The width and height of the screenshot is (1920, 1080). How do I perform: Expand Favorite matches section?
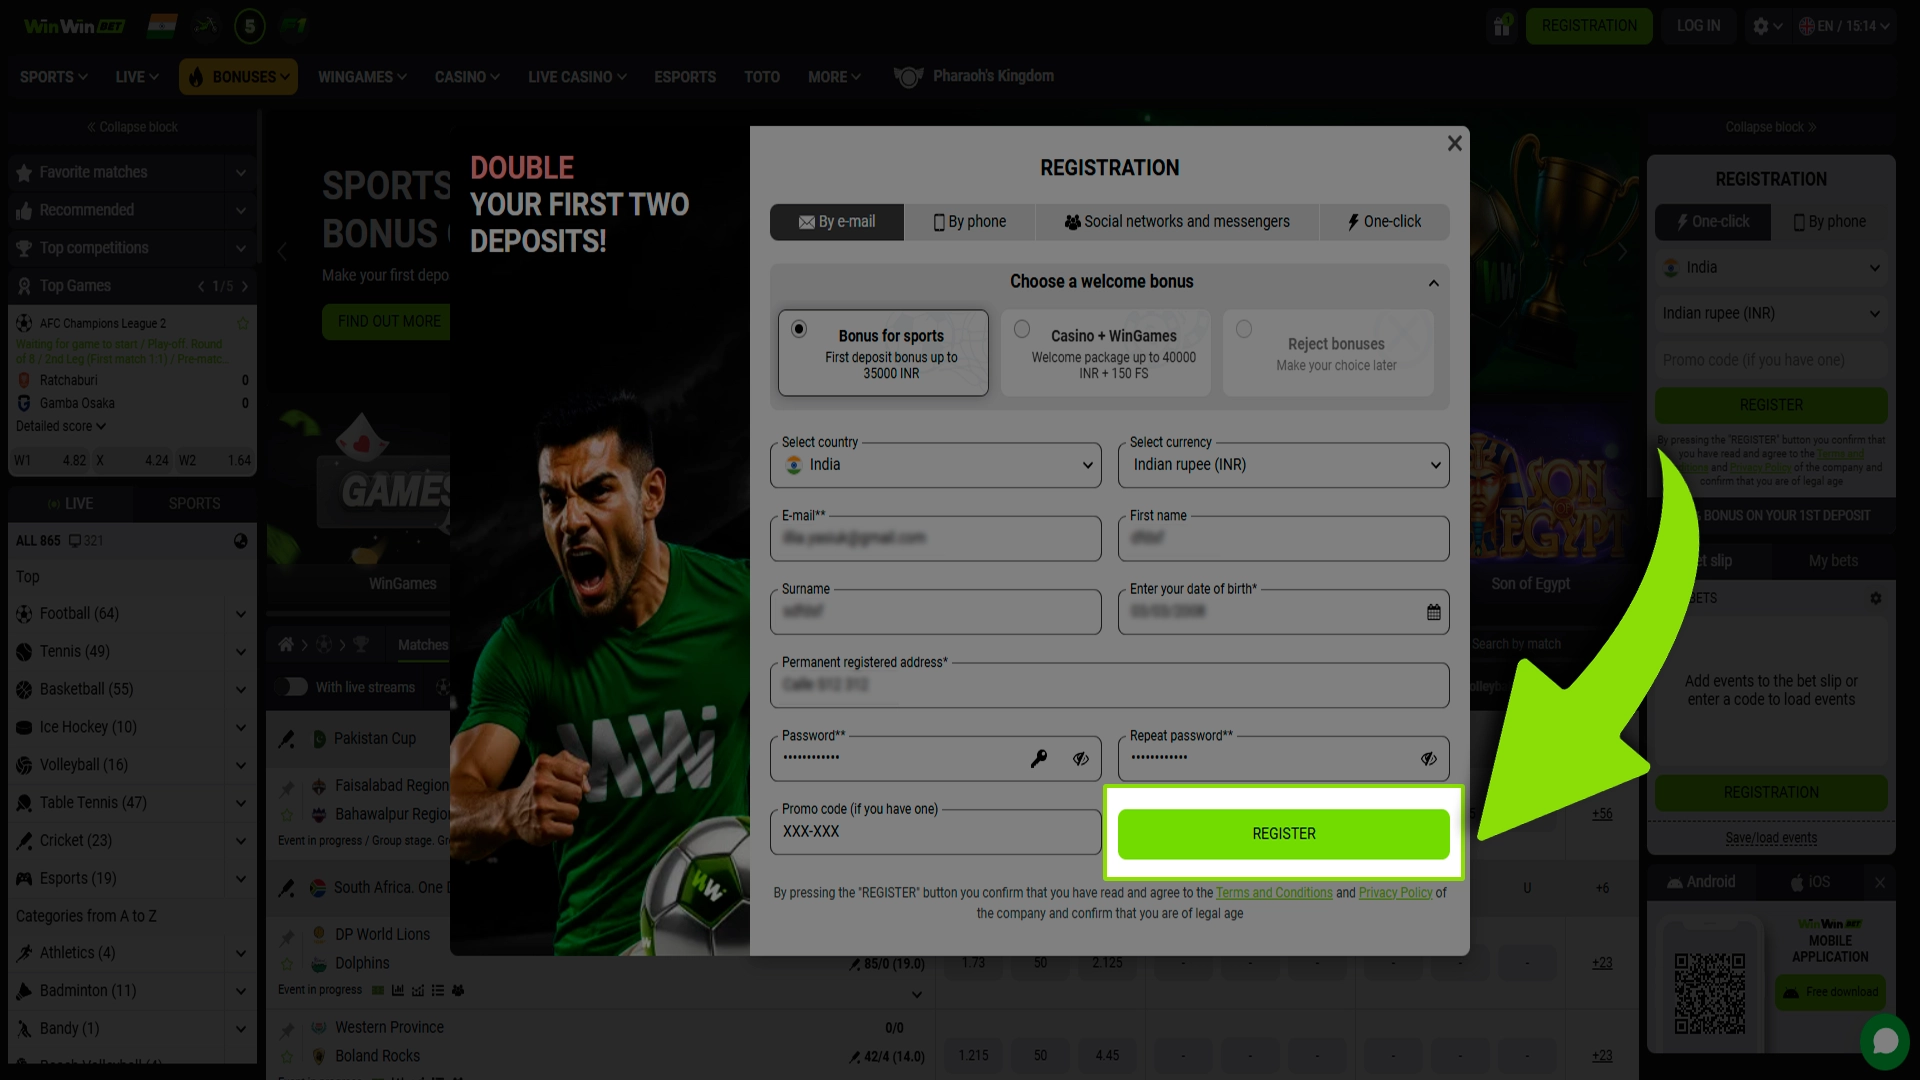click(240, 173)
